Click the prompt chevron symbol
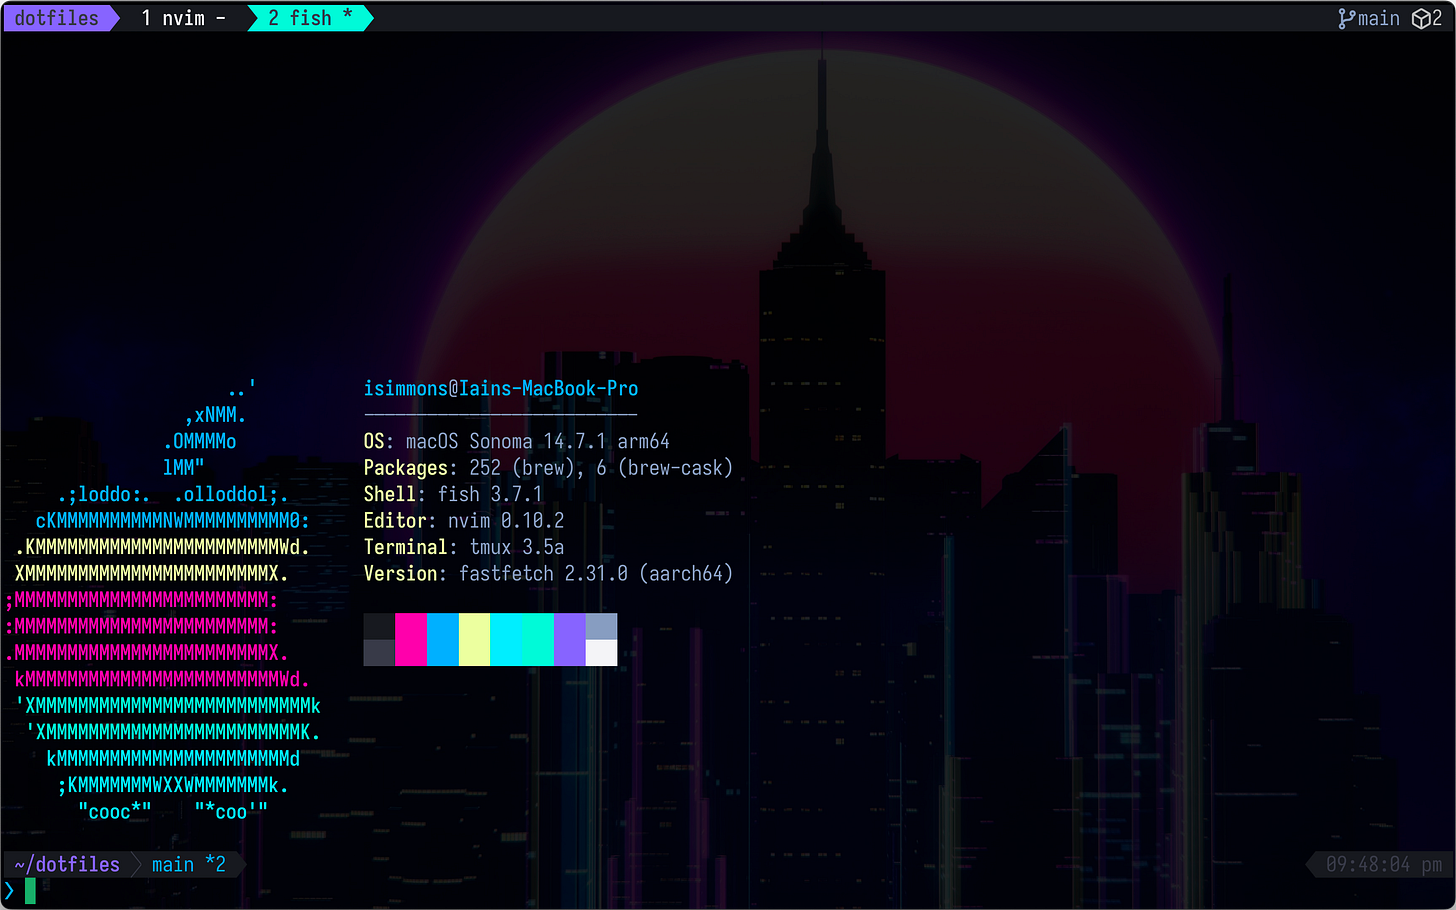Screen dimensions: 1456x910 (10, 891)
